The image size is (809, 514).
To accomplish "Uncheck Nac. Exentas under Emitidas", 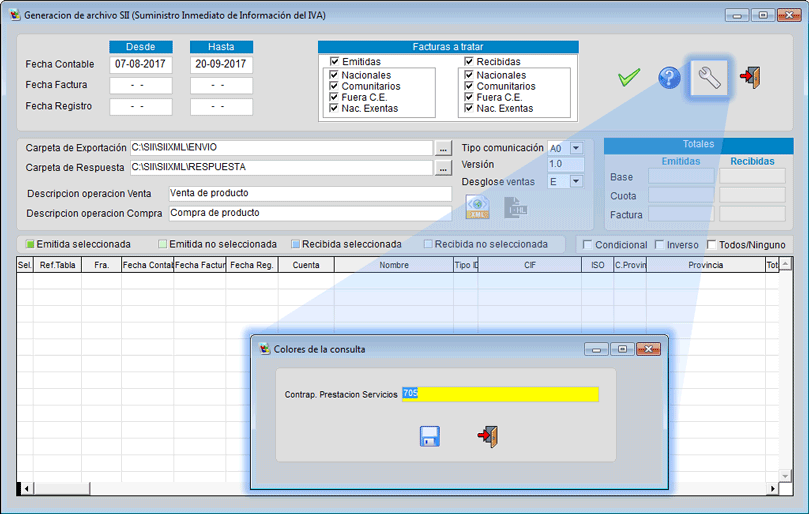I will pos(334,108).
